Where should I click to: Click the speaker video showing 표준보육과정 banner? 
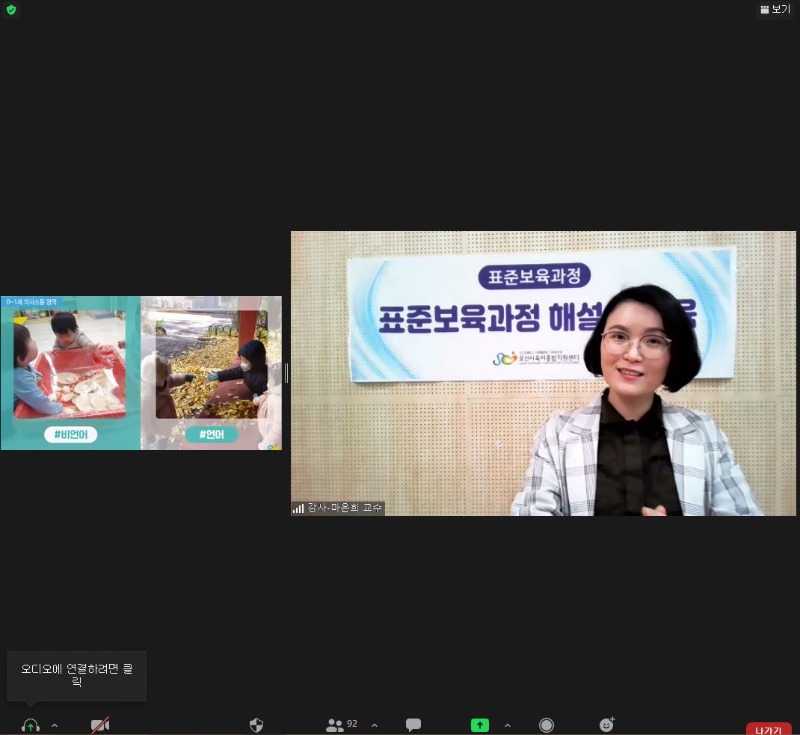coord(543,373)
